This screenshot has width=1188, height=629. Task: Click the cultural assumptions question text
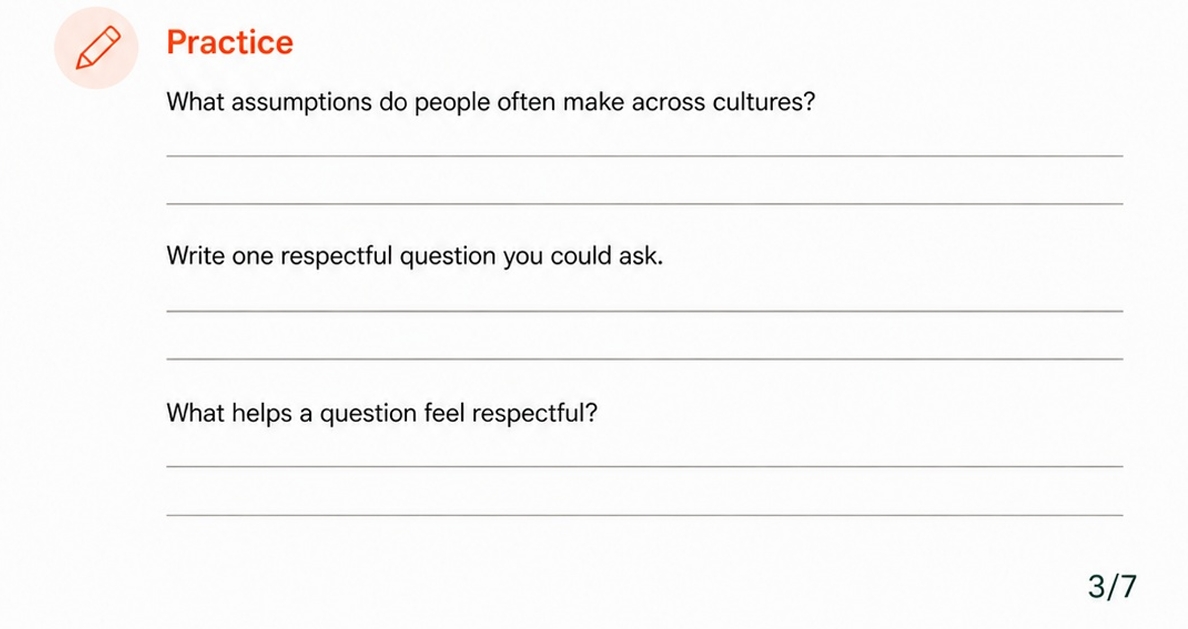[x=490, y=102]
